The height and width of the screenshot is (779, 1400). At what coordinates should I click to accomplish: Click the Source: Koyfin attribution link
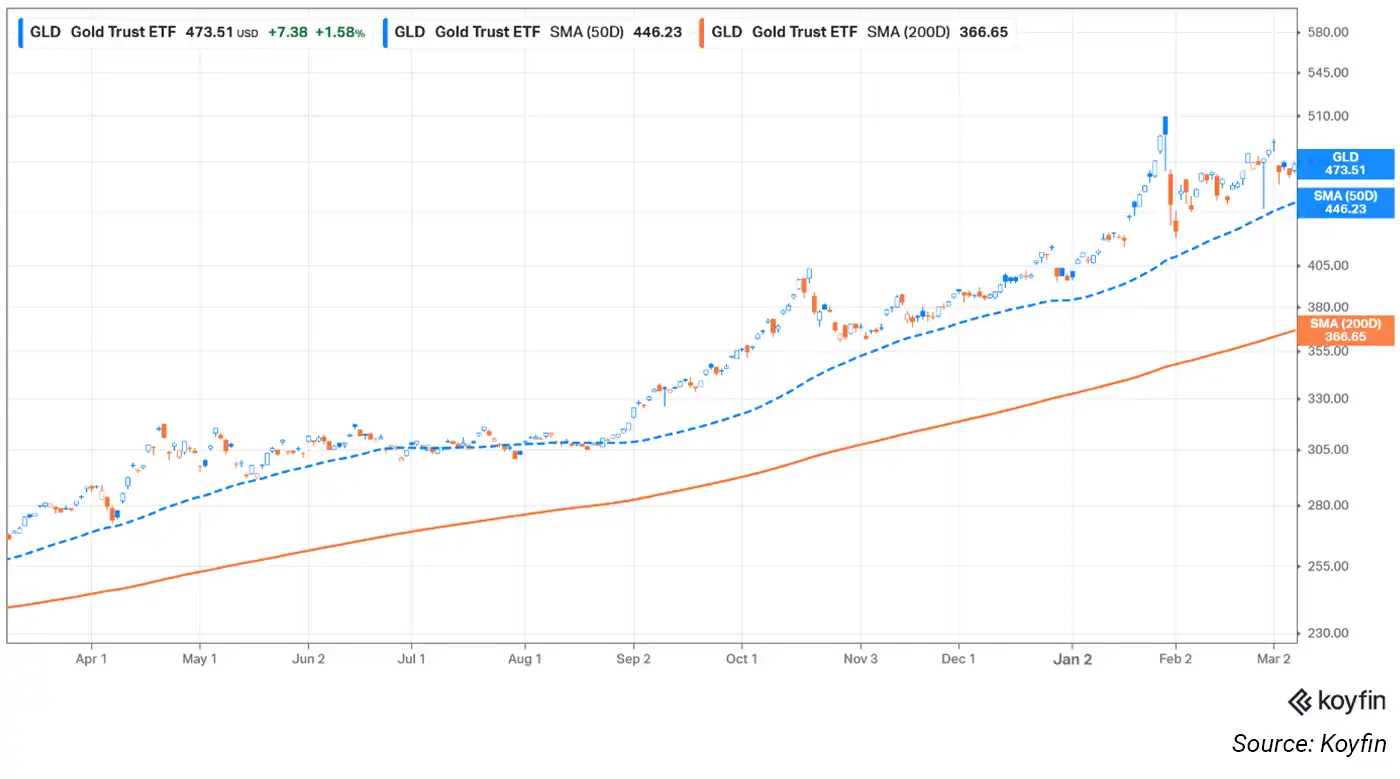(x=1306, y=743)
